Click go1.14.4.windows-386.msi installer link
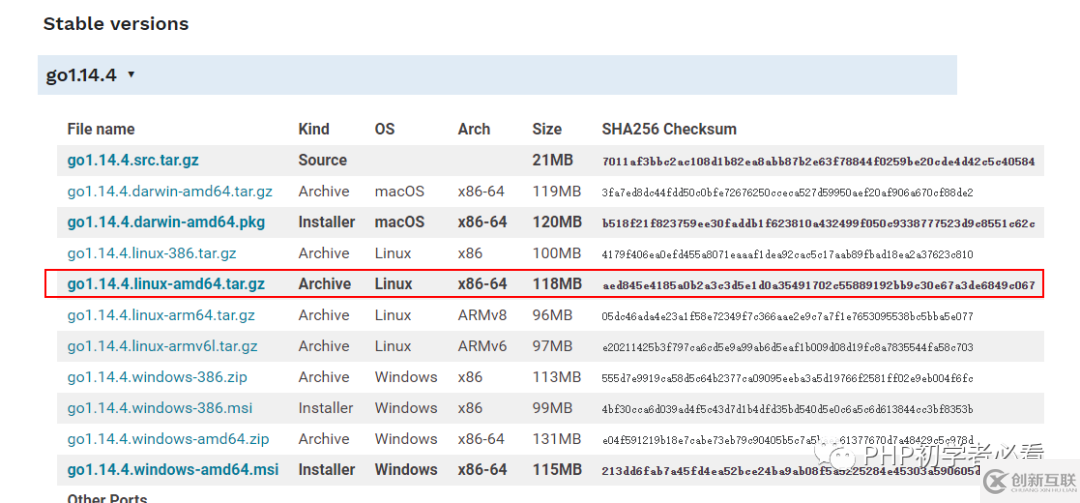 point(159,408)
